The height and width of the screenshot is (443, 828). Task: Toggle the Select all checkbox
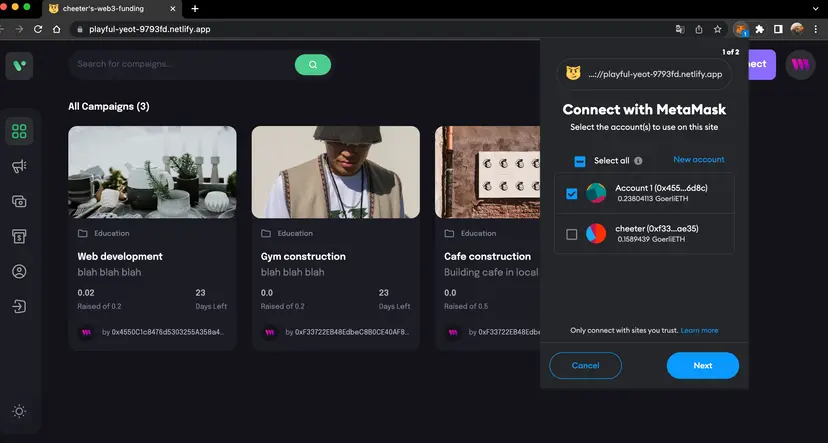coord(580,161)
